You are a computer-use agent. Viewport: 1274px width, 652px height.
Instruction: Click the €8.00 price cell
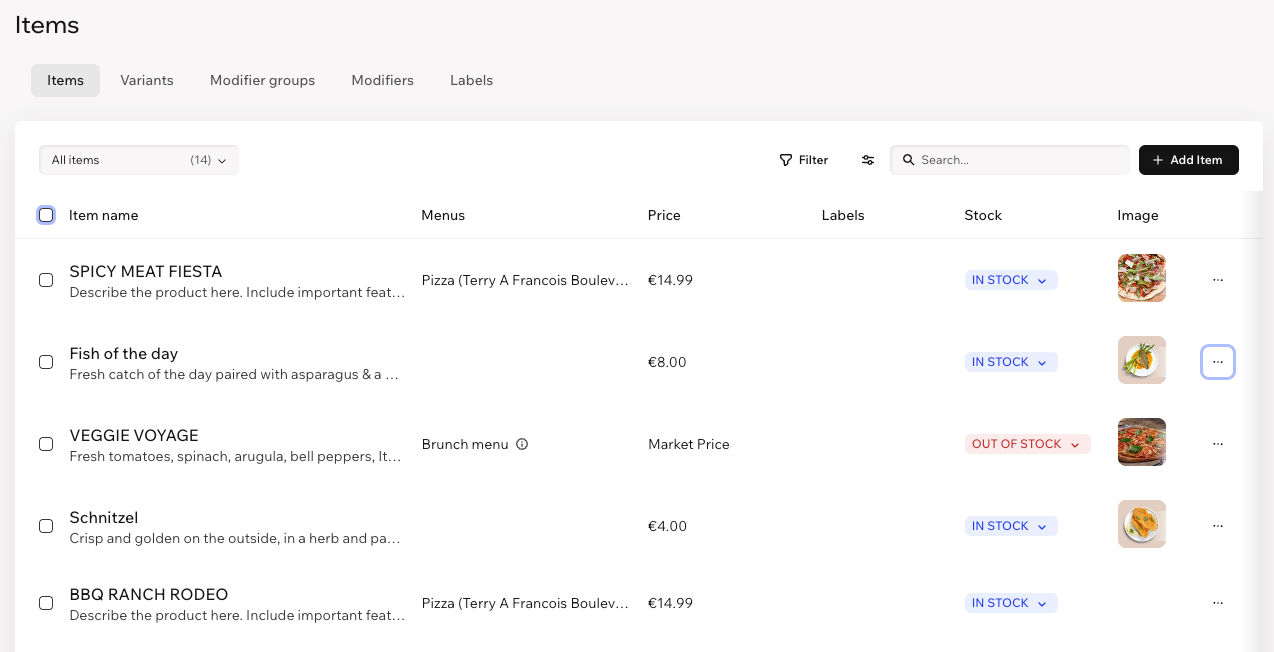point(667,362)
